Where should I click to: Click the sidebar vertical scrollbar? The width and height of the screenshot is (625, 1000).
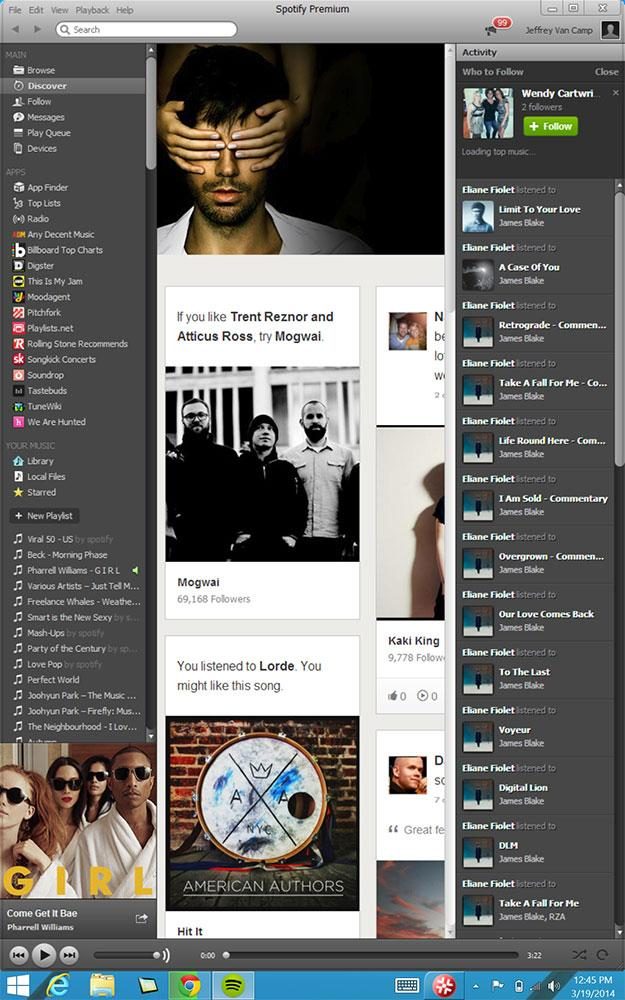pyautogui.click(x=151, y=114)
